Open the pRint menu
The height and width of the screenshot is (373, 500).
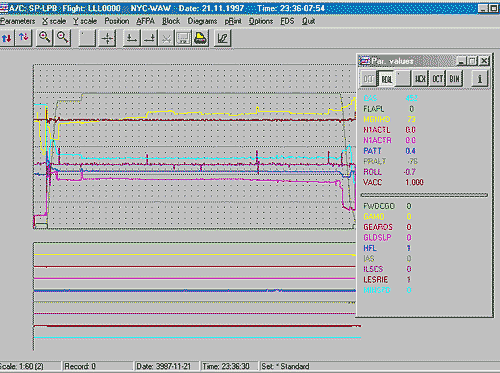tap(233, 21)
